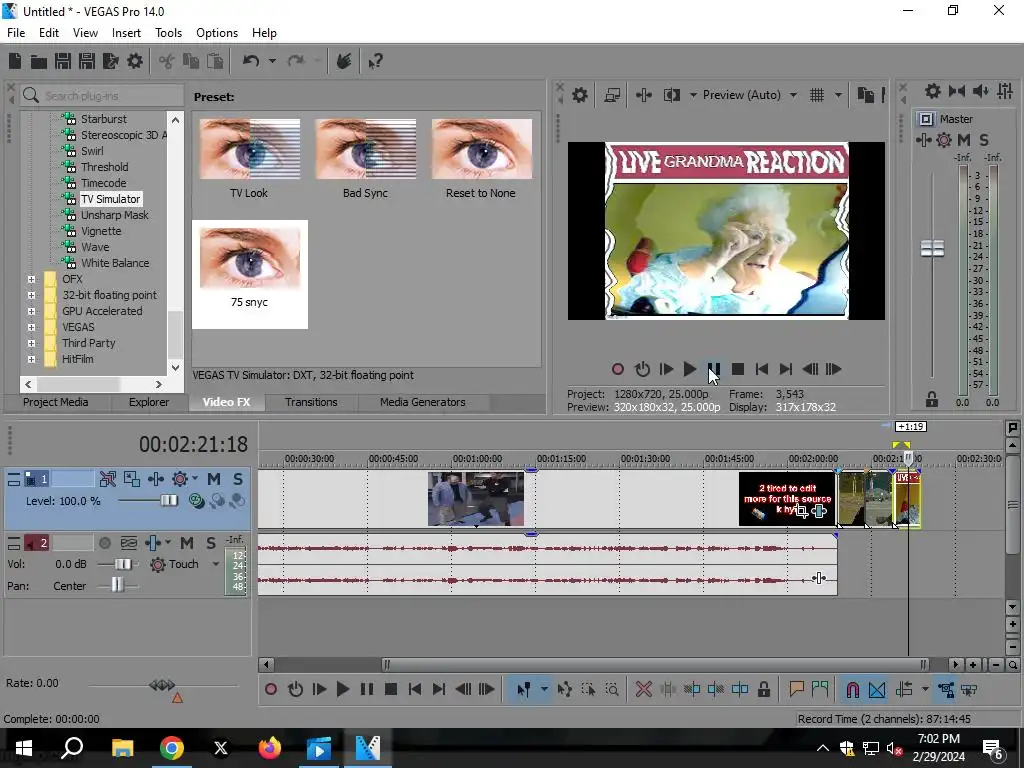Pause playback in the video preview
This screenshot has height=768, width=1024.
point(714,370)
